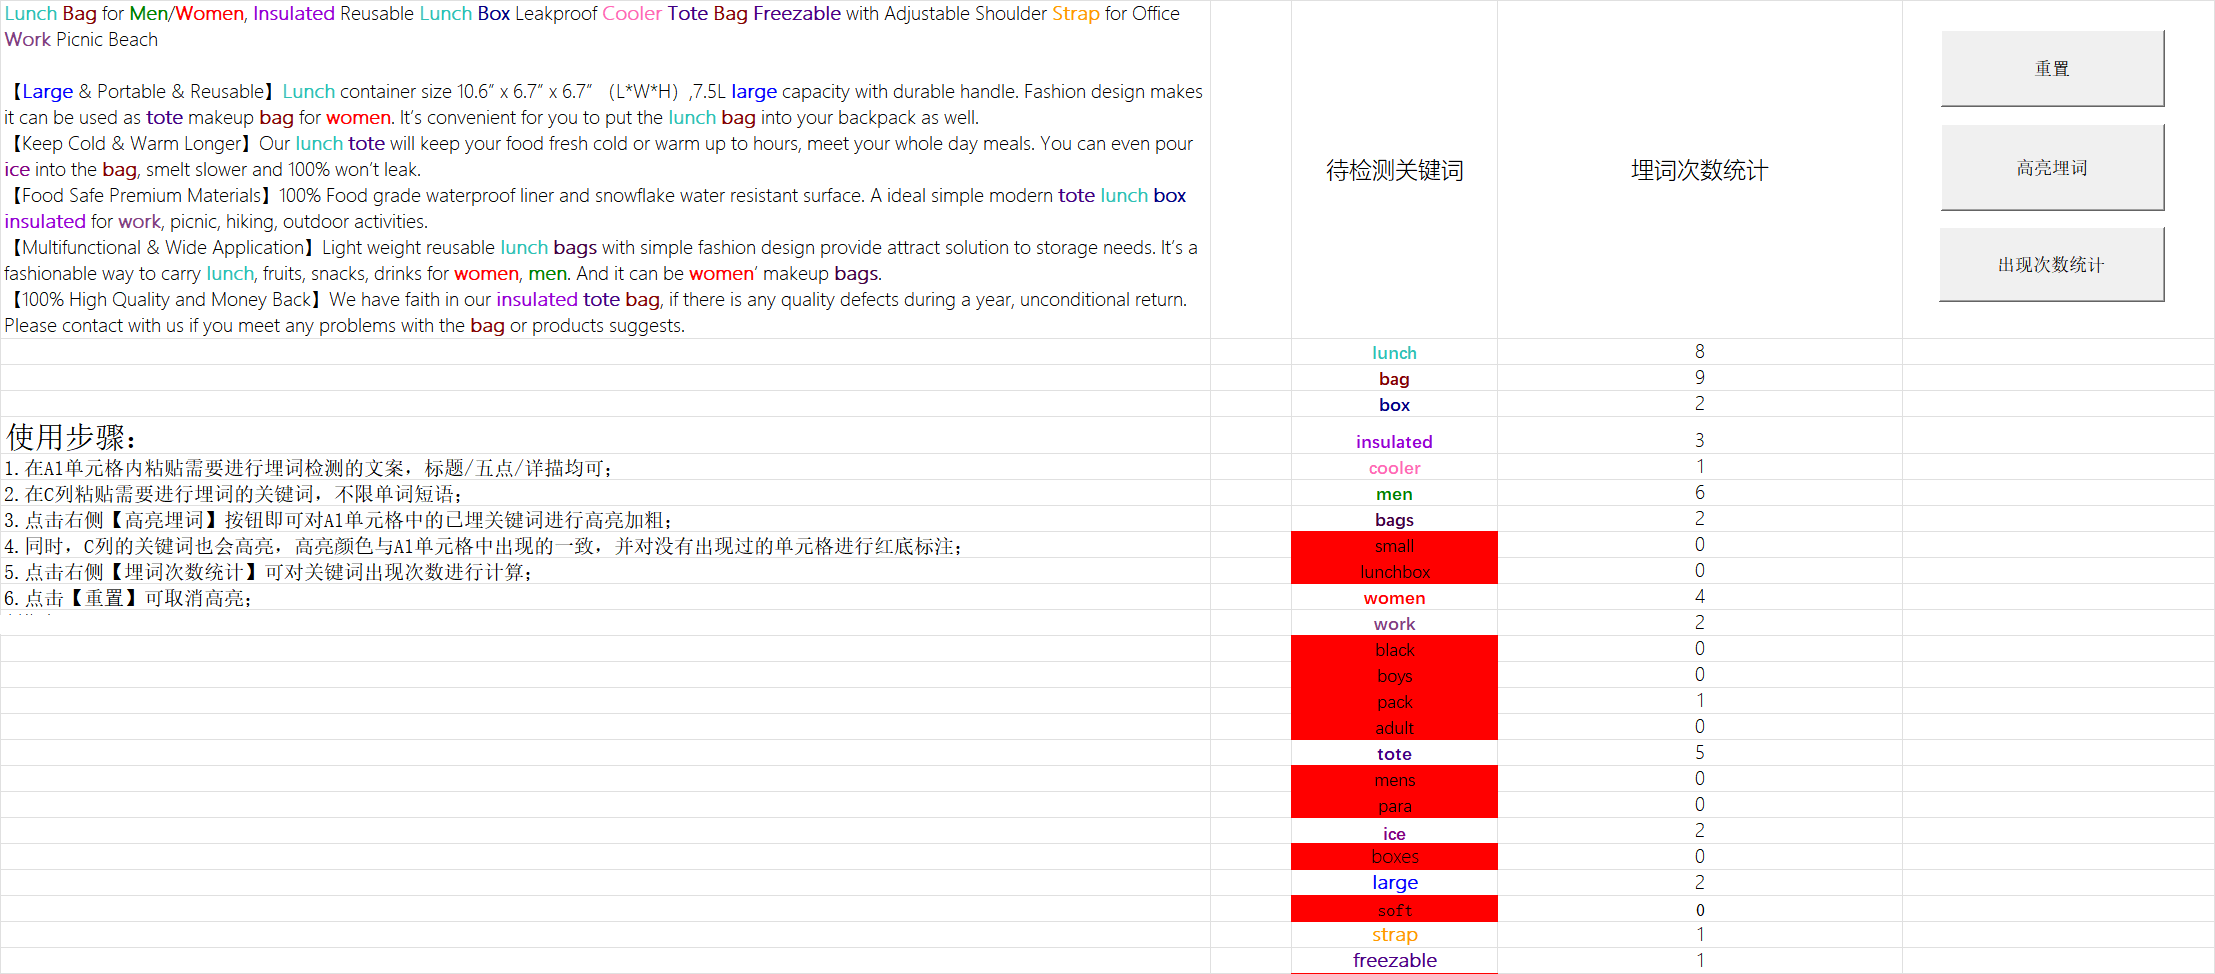Select the count cell showing 9 next to bag

point(1697,378)
